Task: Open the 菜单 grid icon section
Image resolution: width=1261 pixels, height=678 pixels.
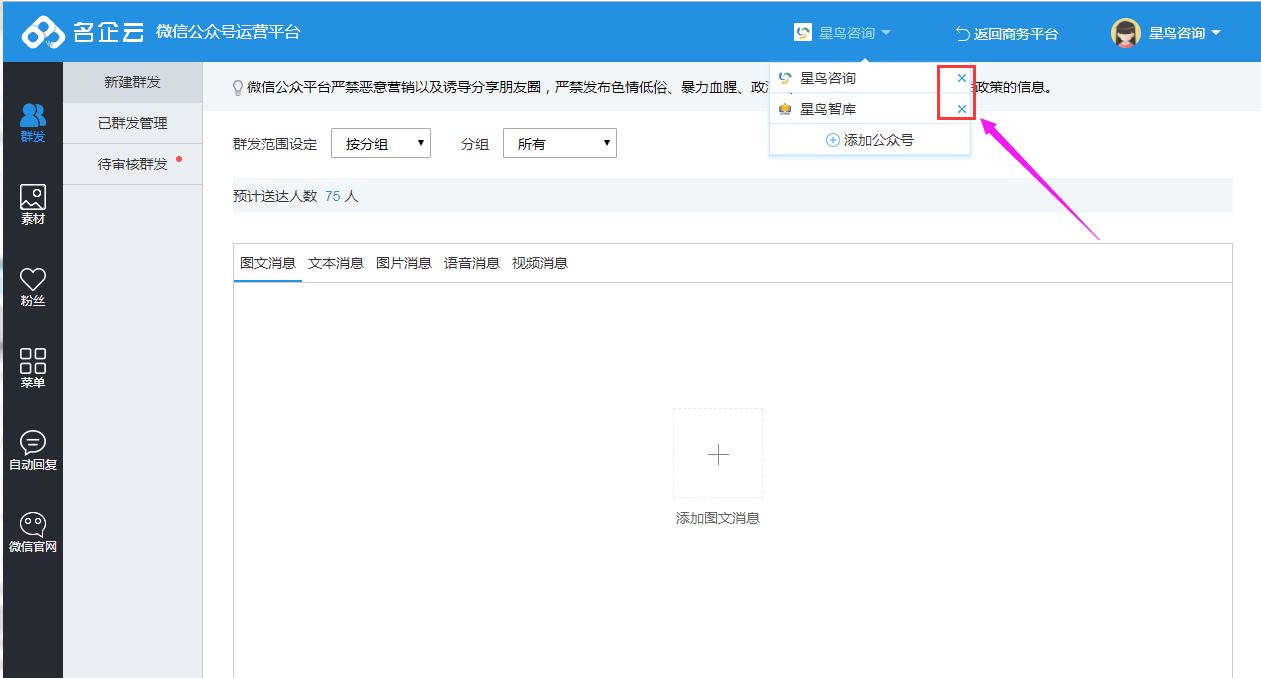Action: [x=32, y=368]
